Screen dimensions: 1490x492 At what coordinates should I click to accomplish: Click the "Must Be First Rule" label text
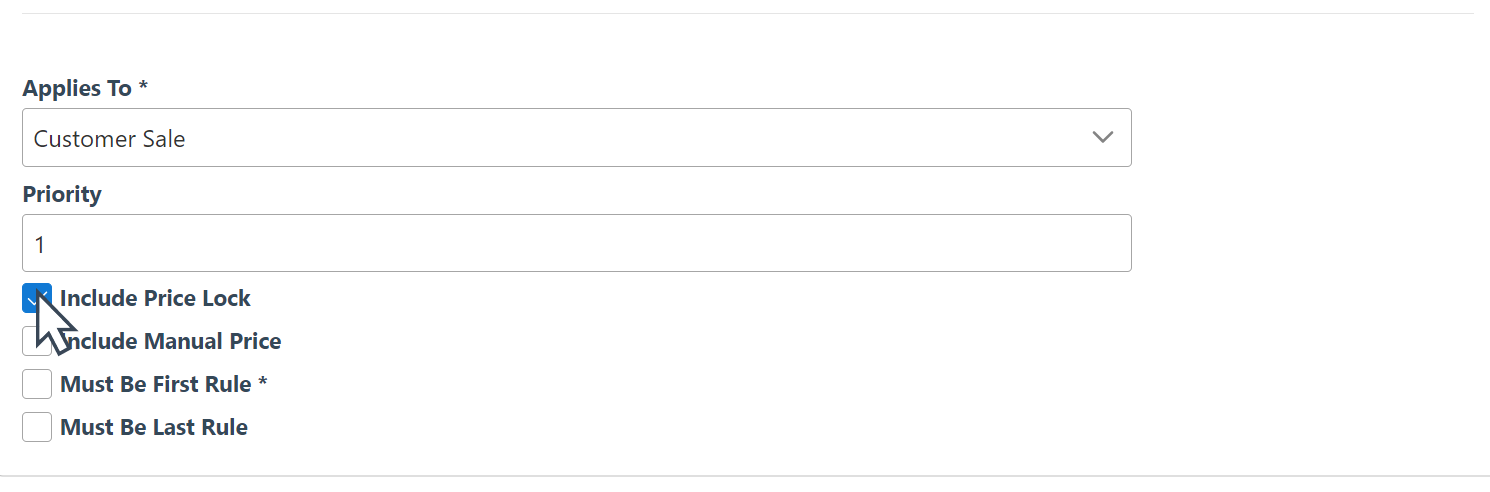pos(156,384)
